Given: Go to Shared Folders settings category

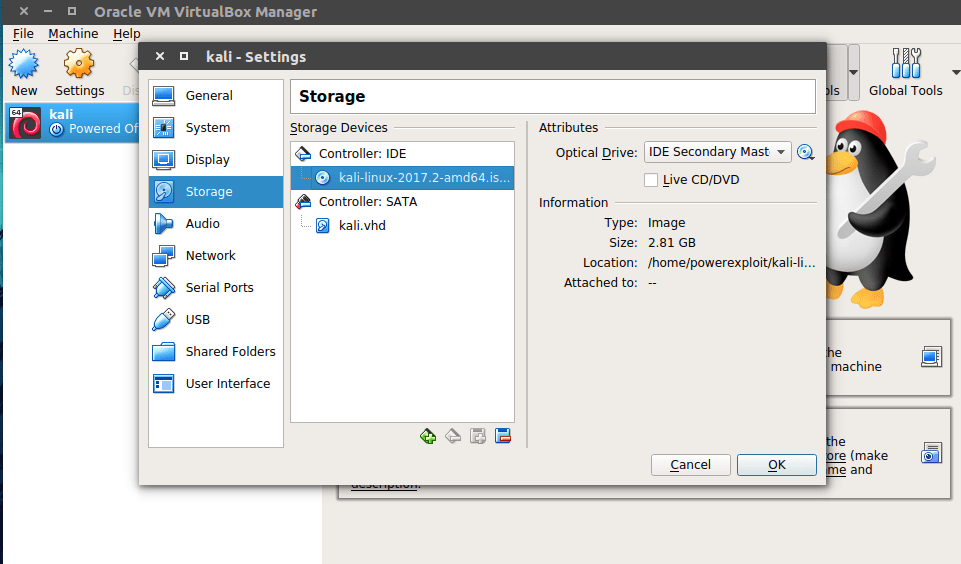Looking at the screenshot, I should click(216, 351).
